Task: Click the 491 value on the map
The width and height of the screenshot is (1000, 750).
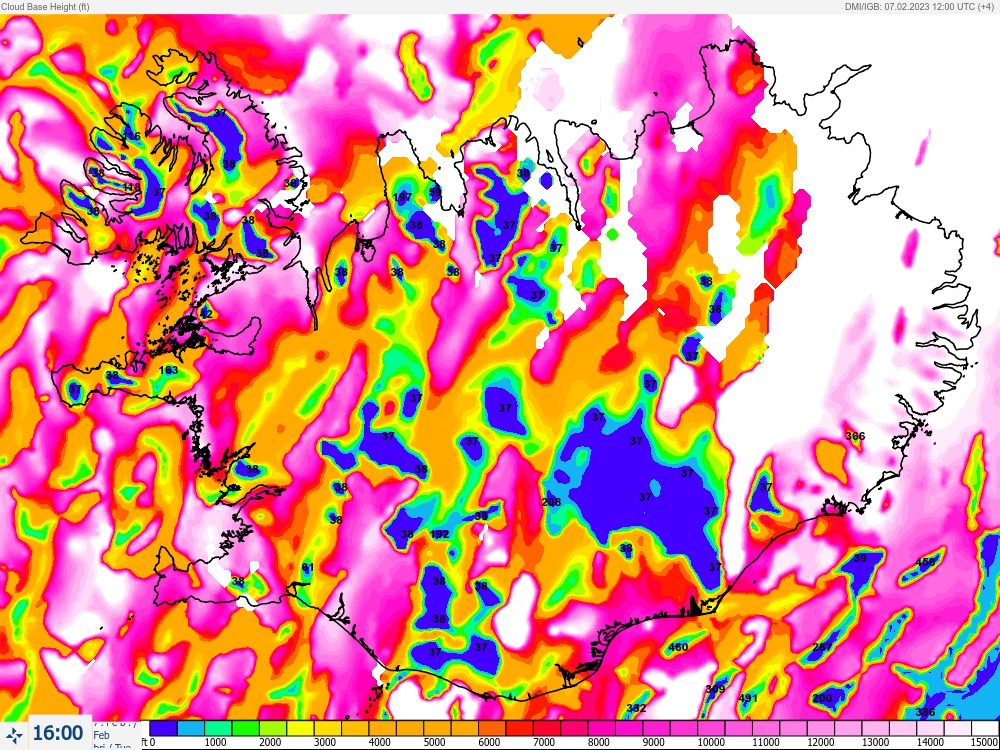Action: pyautogui.click(x=748, y=698)
